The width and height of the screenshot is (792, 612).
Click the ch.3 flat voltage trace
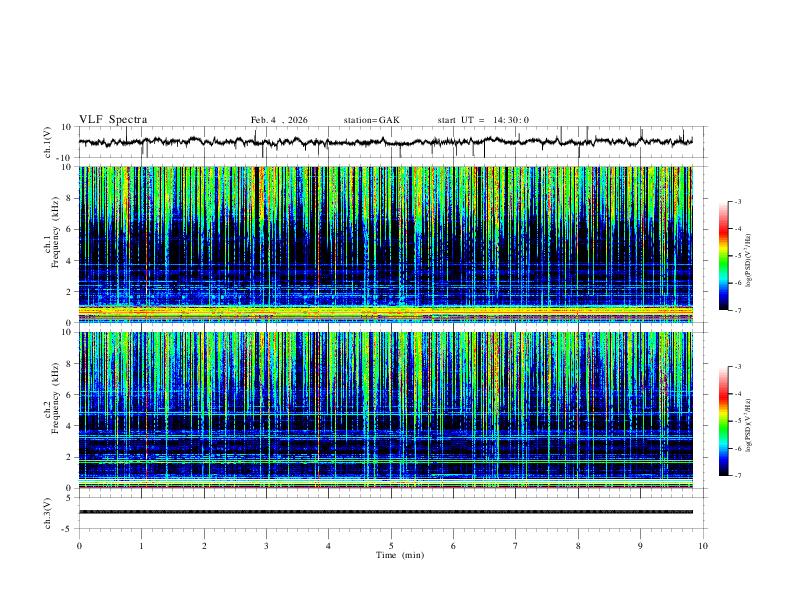coord(386,512)
